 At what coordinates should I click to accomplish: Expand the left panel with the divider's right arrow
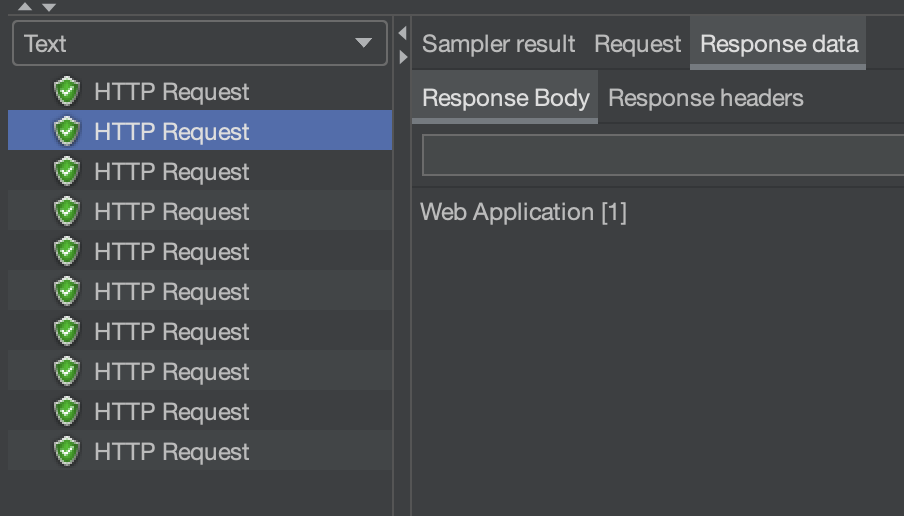tap(402, 57)
